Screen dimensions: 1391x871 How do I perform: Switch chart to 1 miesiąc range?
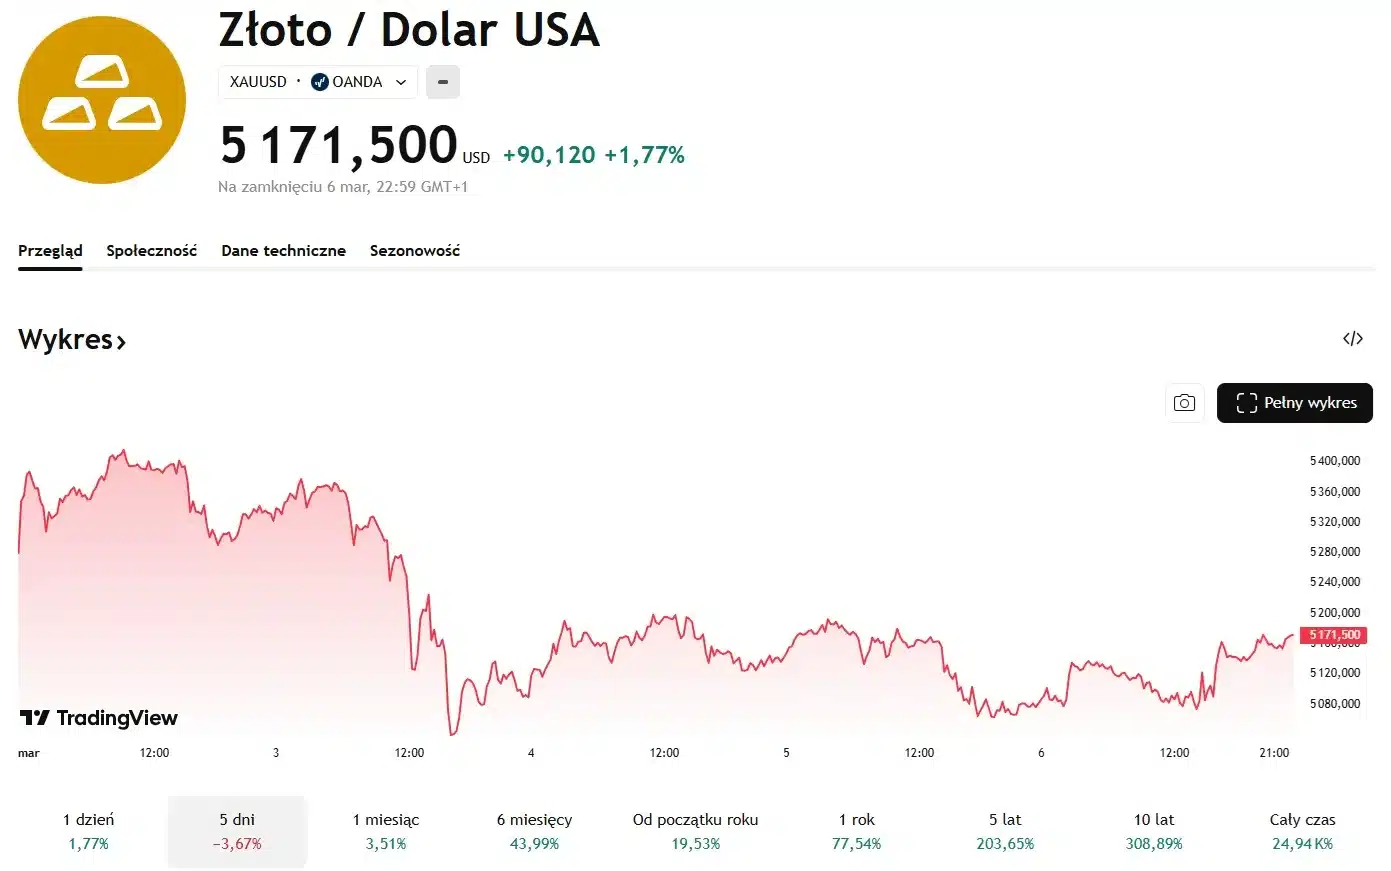pyautogui.click(x=386, y=831)
